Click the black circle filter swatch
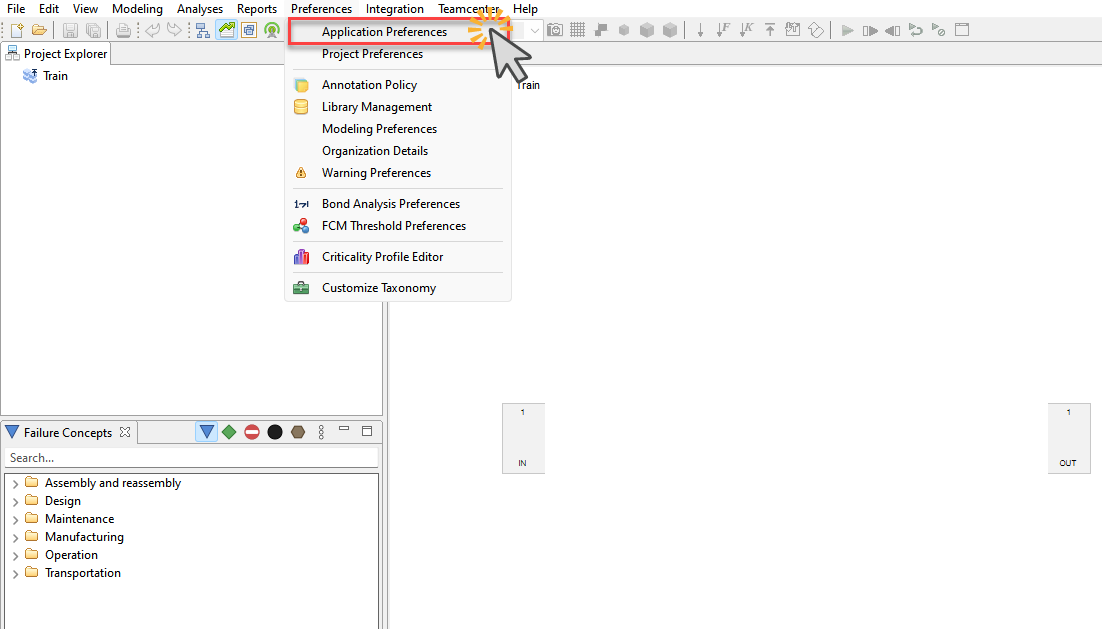 tap(274, 431)
